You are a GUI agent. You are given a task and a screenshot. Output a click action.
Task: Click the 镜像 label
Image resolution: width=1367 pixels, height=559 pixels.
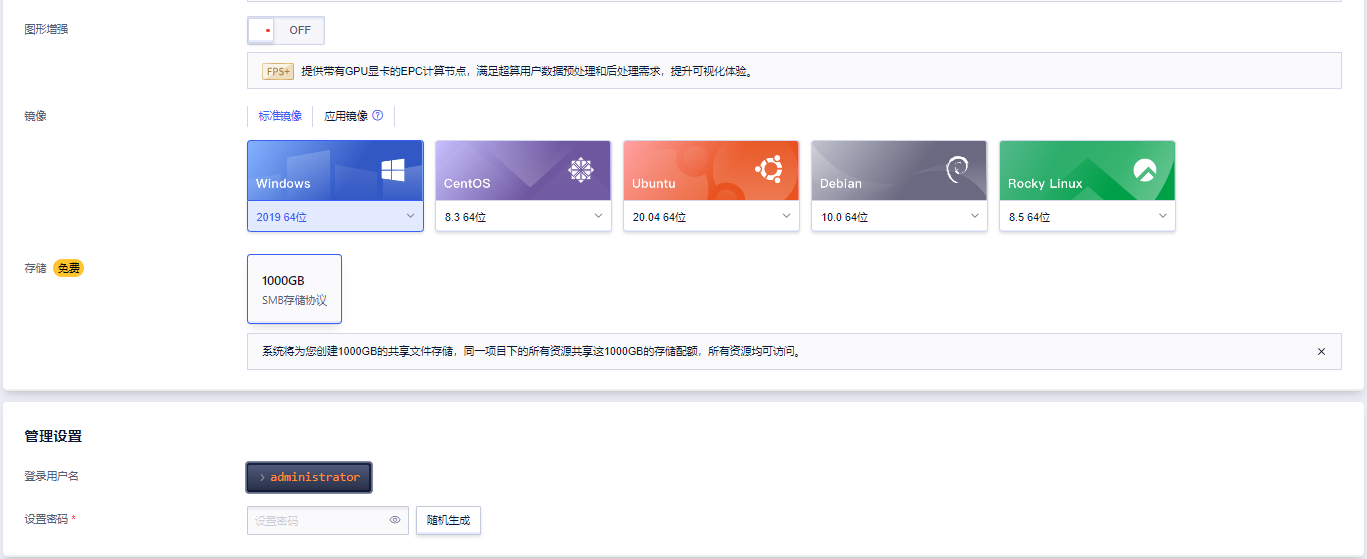point(35,116)
